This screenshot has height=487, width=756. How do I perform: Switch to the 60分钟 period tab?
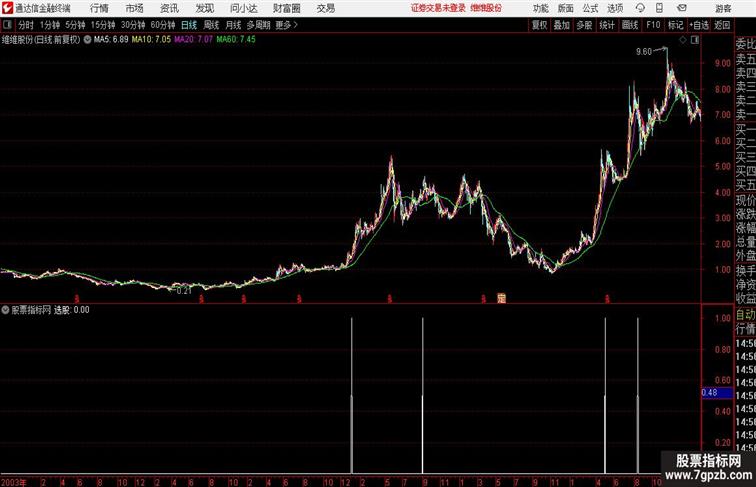[x=163, y=25]
